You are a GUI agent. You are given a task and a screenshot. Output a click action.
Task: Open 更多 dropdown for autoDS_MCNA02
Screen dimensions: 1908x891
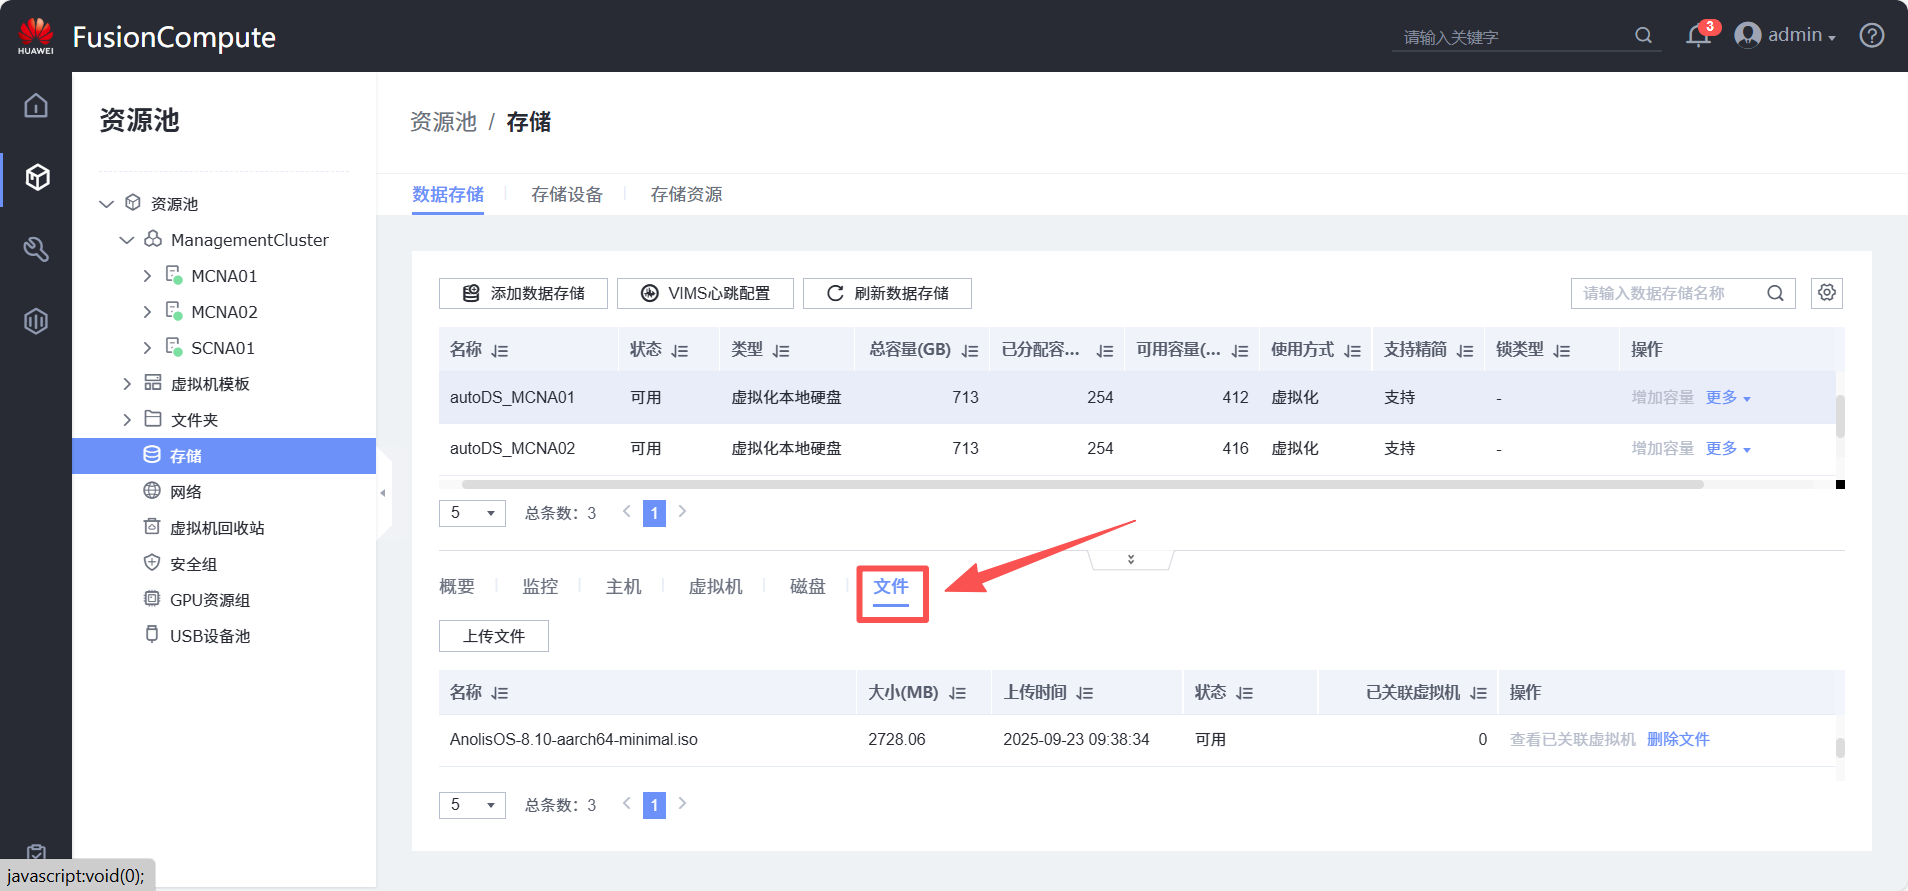[1728, 448]
